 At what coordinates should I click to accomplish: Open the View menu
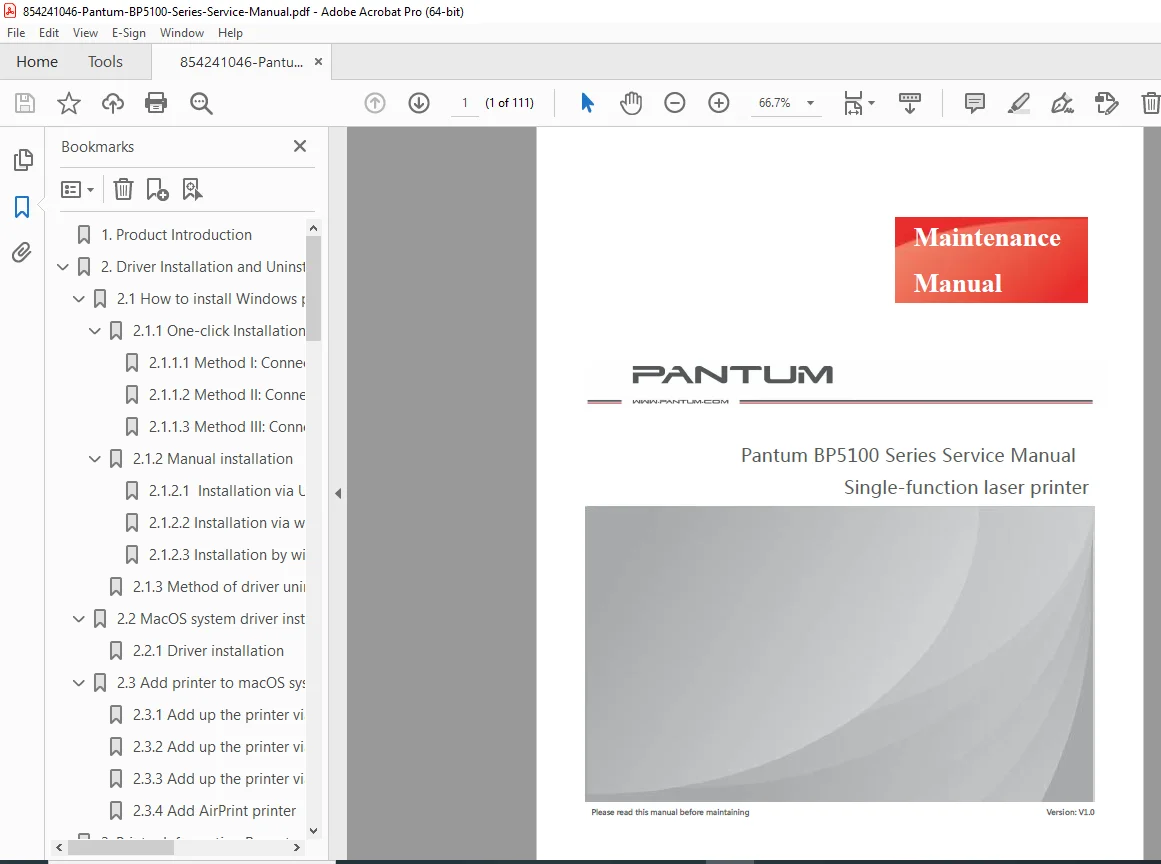coord(85,33)
